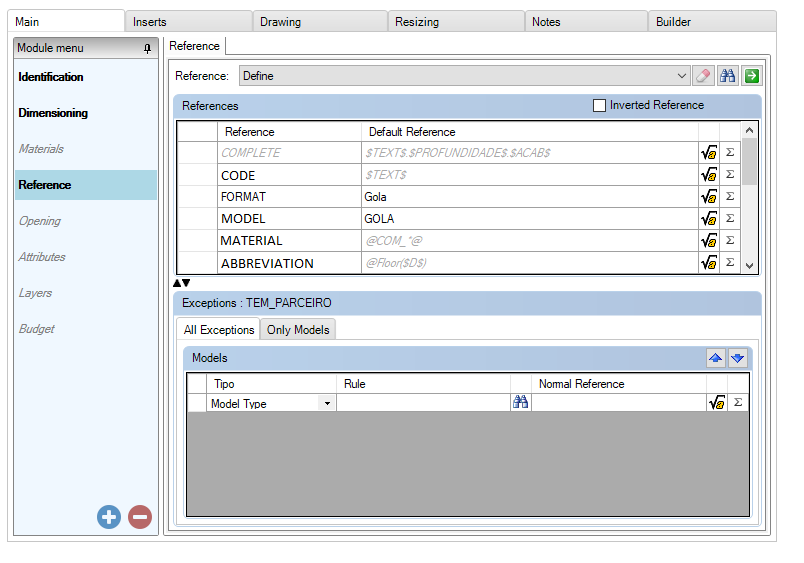Pin the Module menu panel
This screenshot has height=563, width=804.
148,48
